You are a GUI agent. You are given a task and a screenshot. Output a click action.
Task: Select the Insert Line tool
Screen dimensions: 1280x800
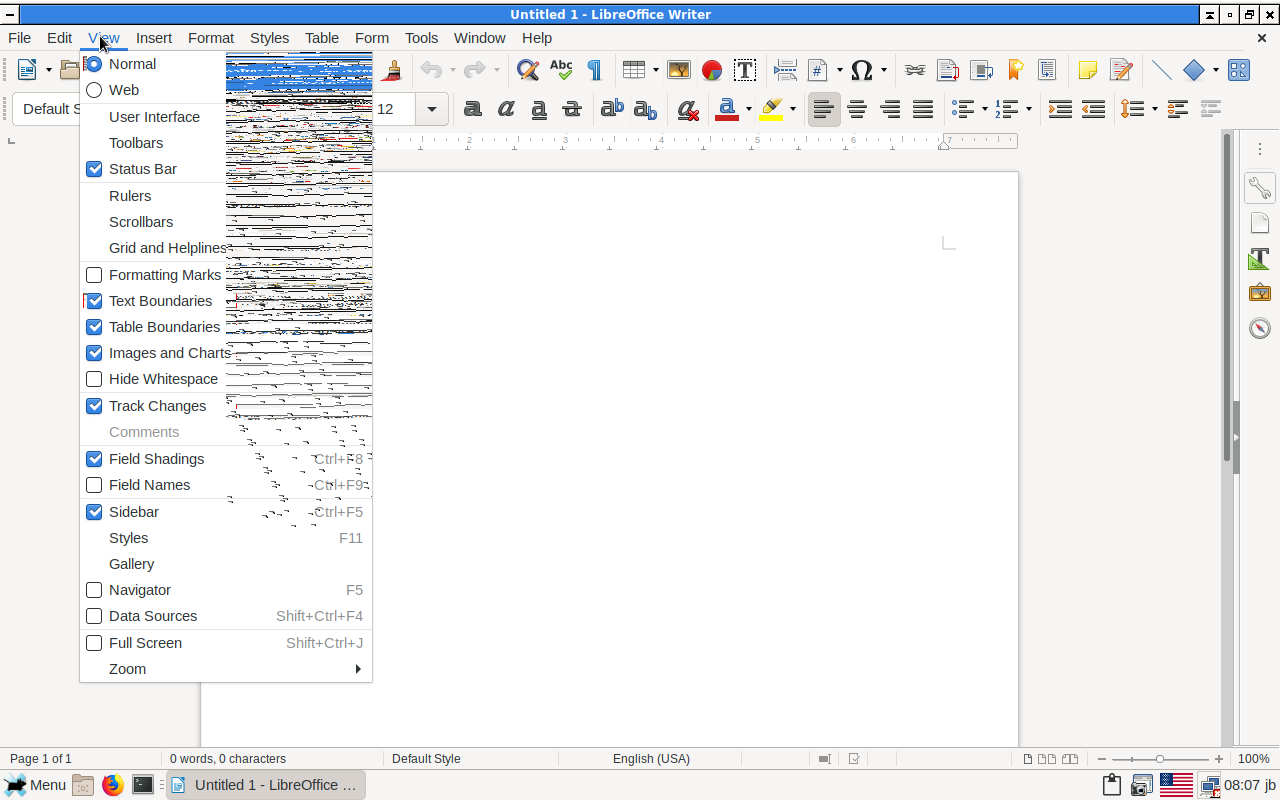coord(1161,70)
